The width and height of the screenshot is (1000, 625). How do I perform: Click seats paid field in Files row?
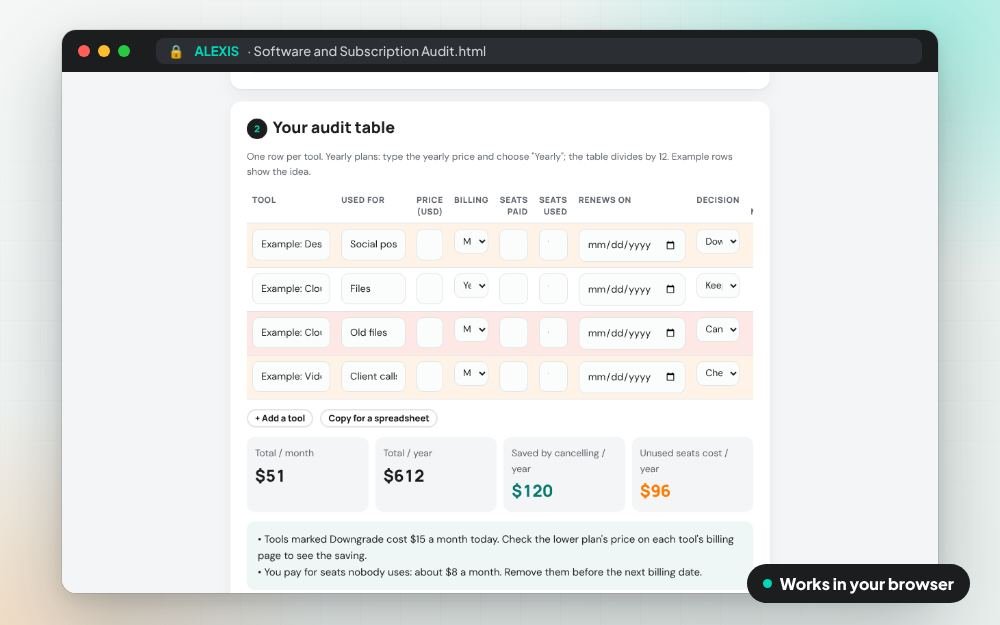(x=514, y=289)
